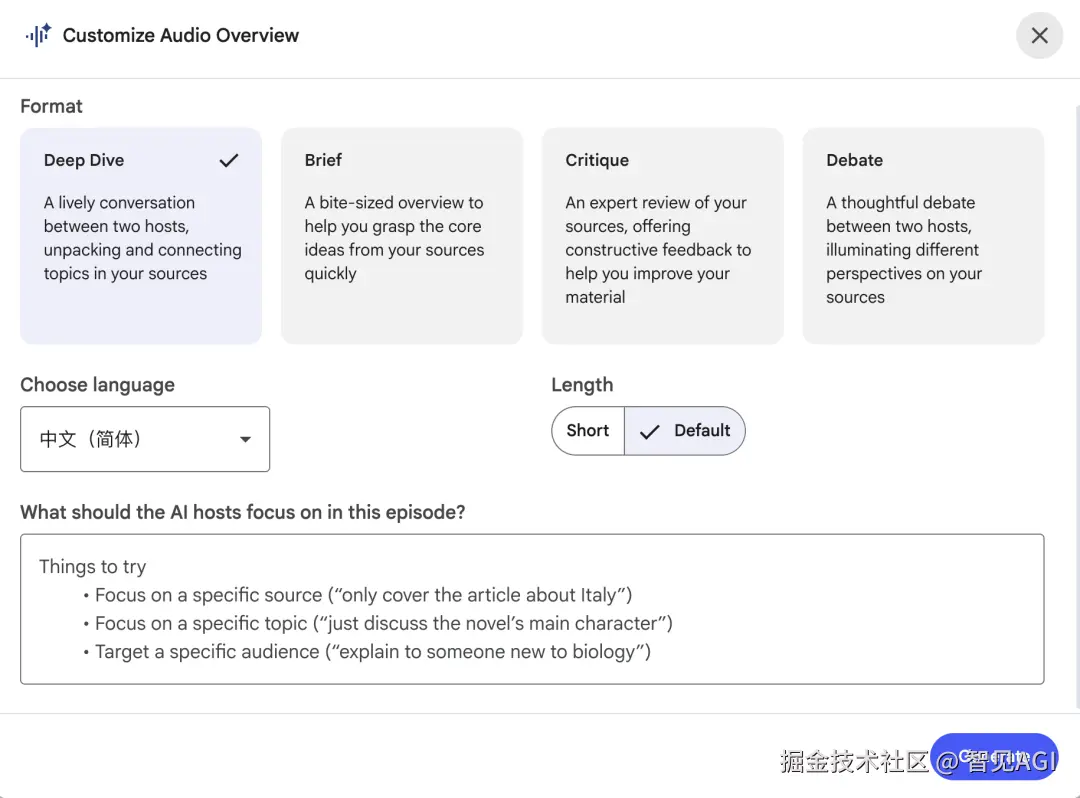Focus the AI hosts focus text box
Screen dimensions: 1080x798
pos(532,609)
